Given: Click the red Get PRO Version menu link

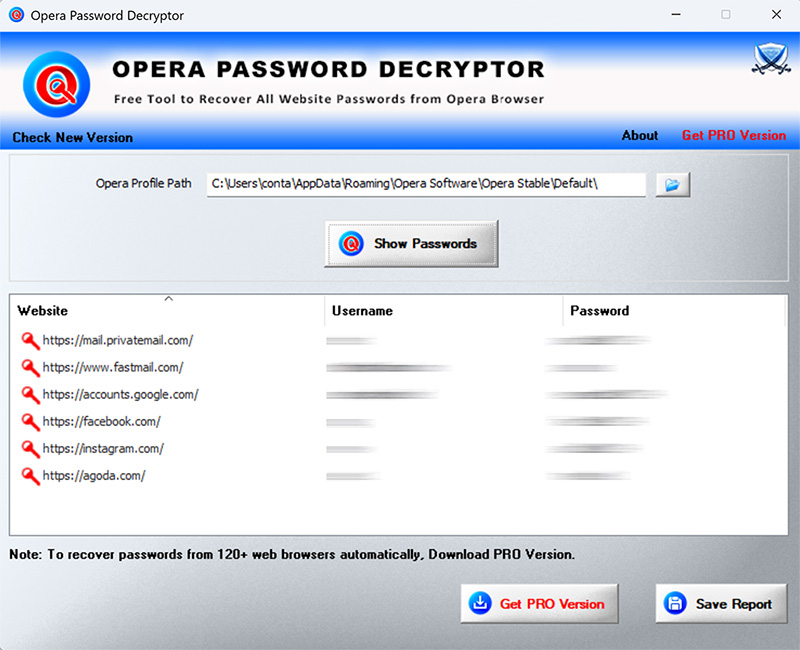Looking at the screenshot, I should 733,135.
